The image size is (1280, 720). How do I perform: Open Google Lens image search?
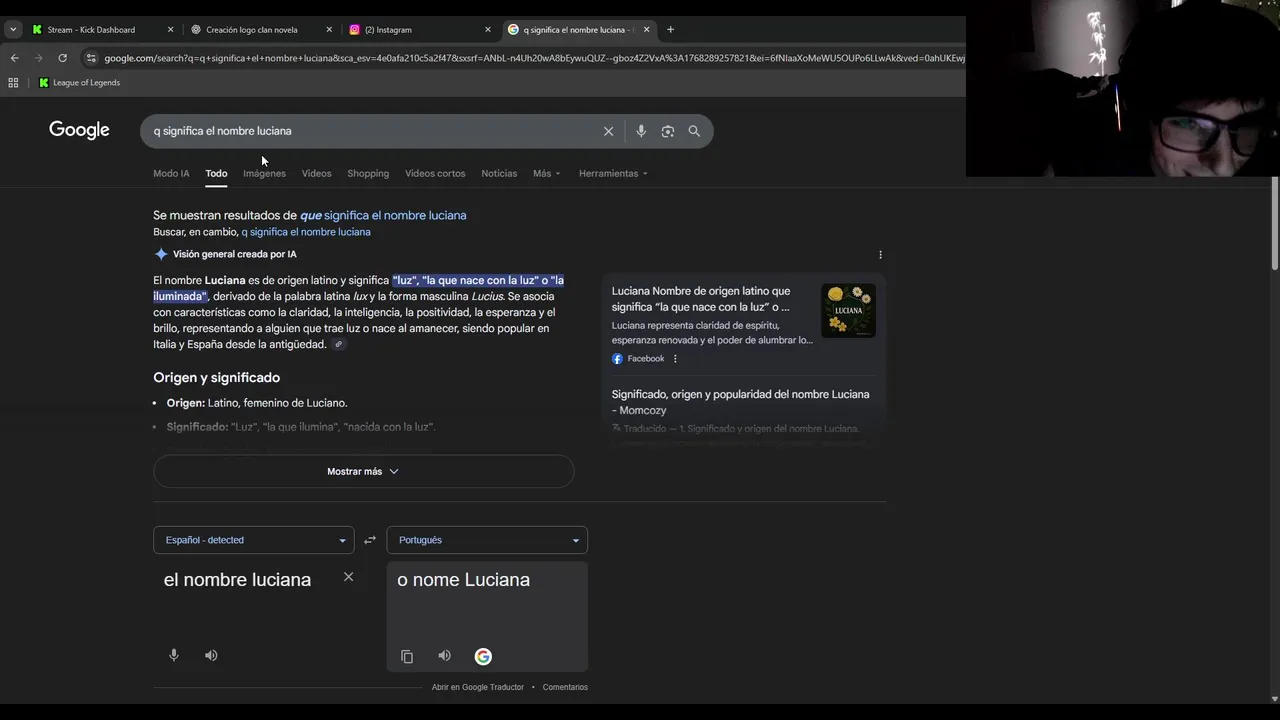(x=668, y=131)
